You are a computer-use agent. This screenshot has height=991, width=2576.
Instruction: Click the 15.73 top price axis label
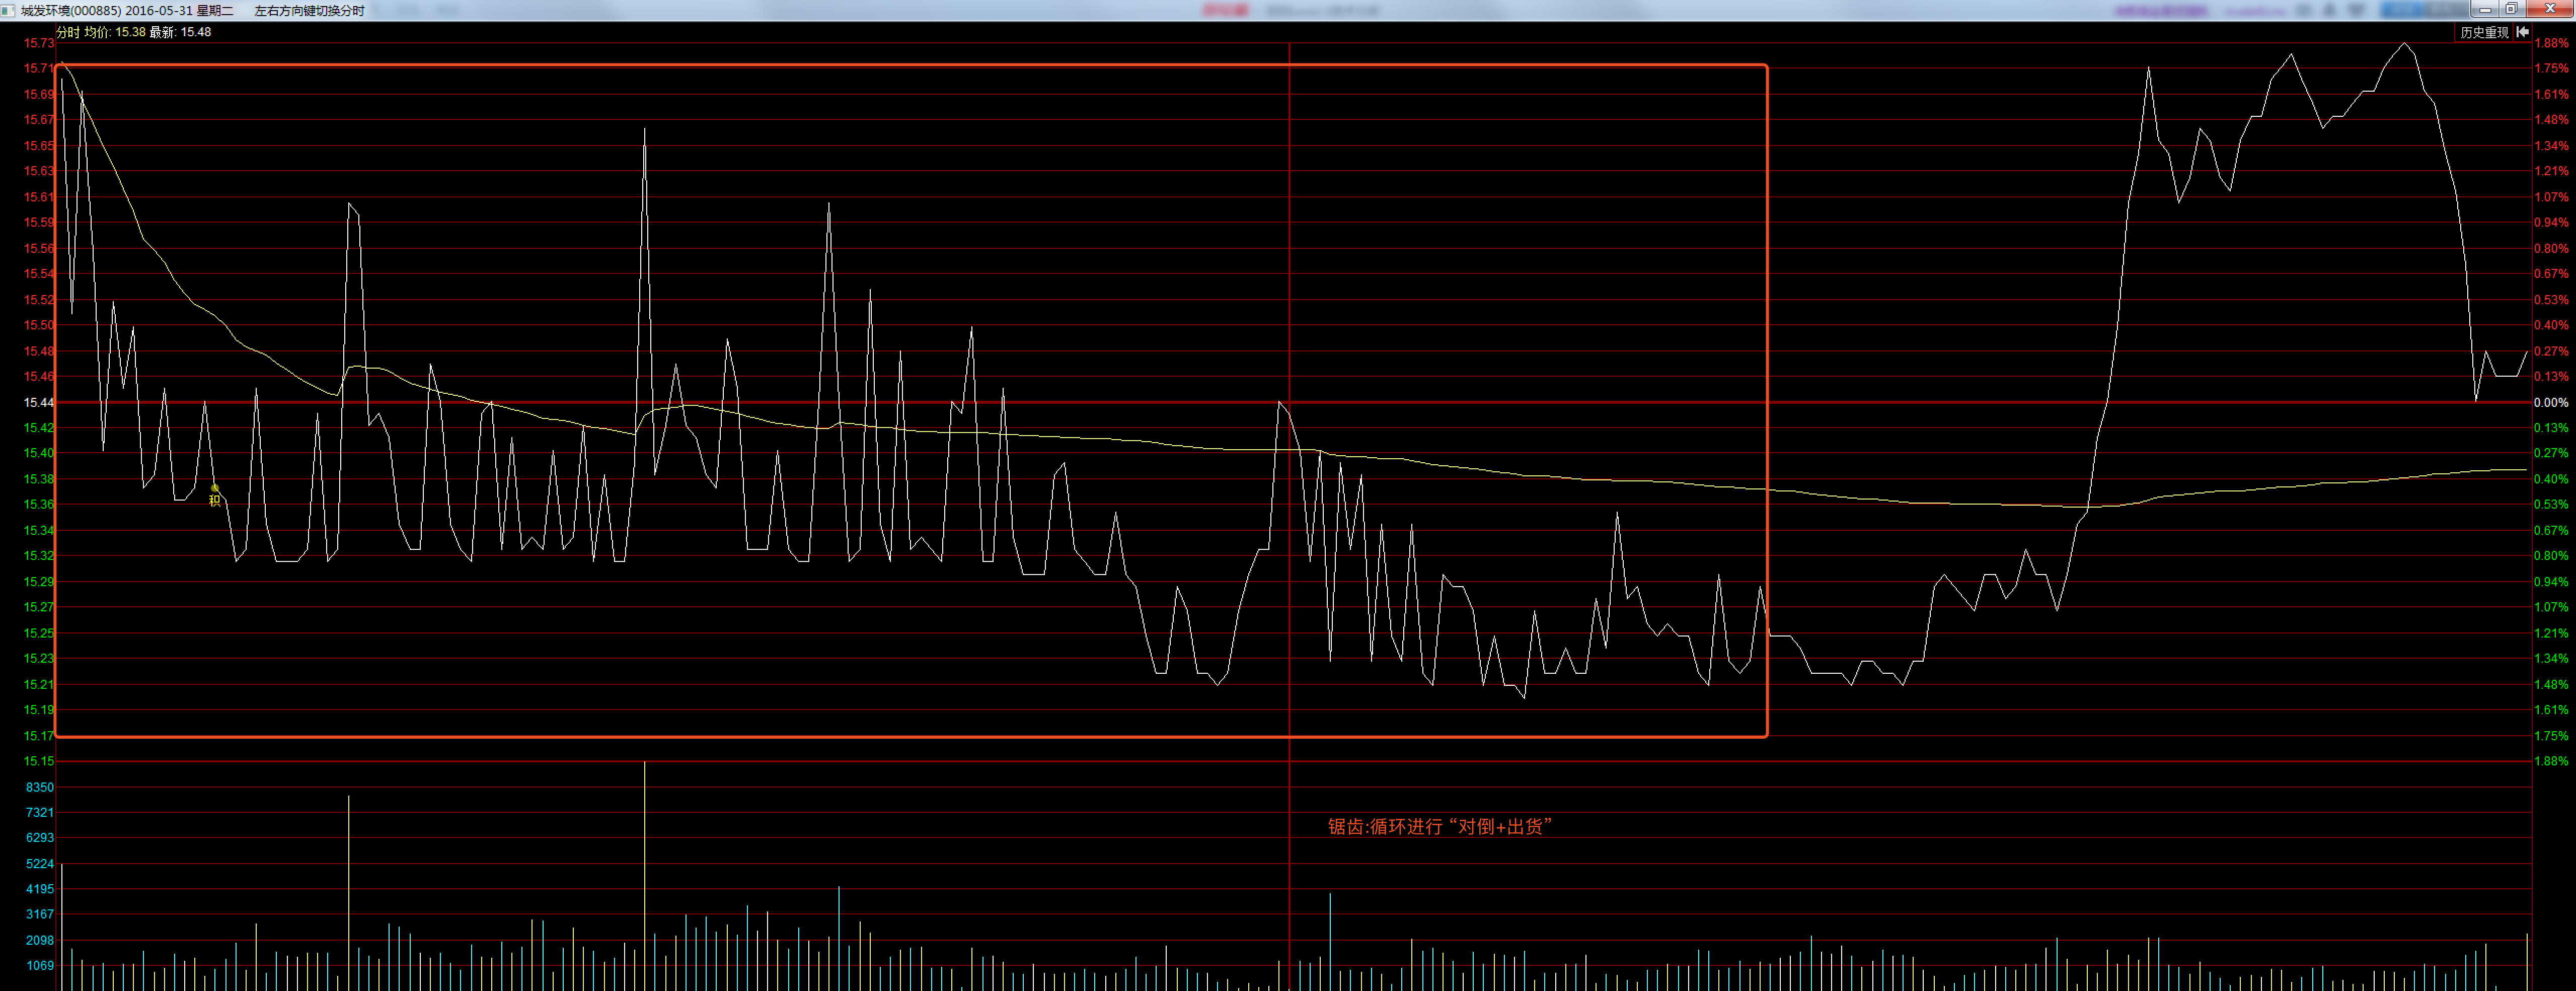pos(39,43)
